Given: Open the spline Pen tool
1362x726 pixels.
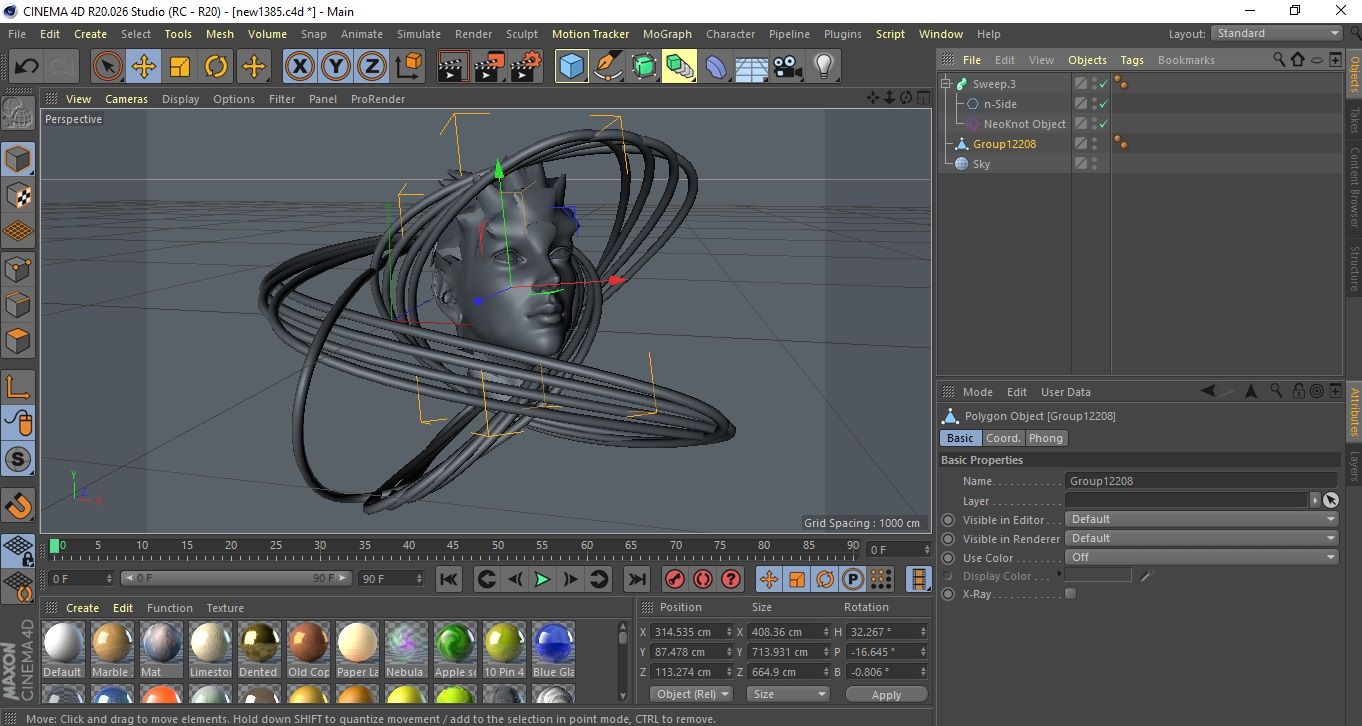Looking at the screenshot, I should (608, 67).
